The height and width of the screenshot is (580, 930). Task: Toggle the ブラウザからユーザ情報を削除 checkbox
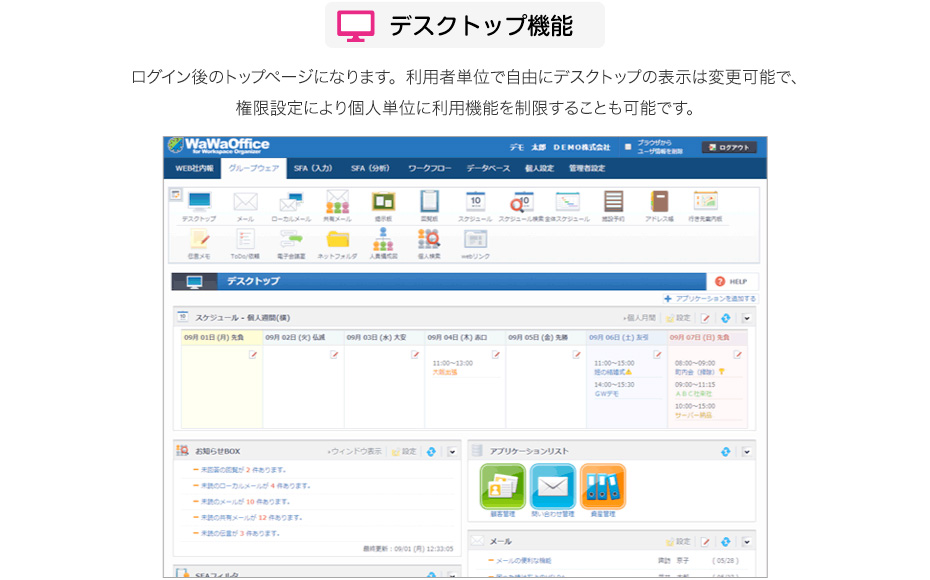628,147
